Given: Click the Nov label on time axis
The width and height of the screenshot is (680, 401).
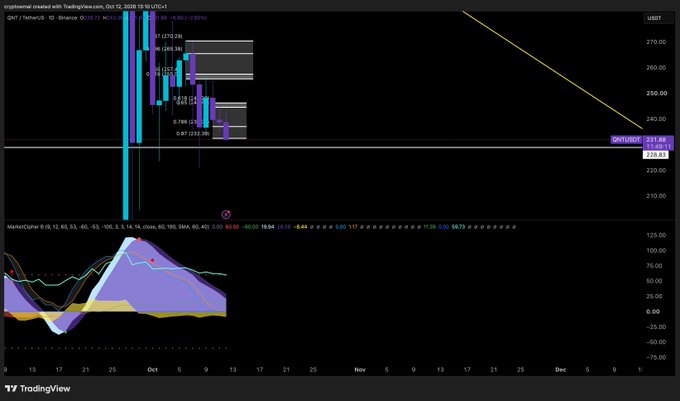Looking at the screenshot, I should tap(360, 370).
